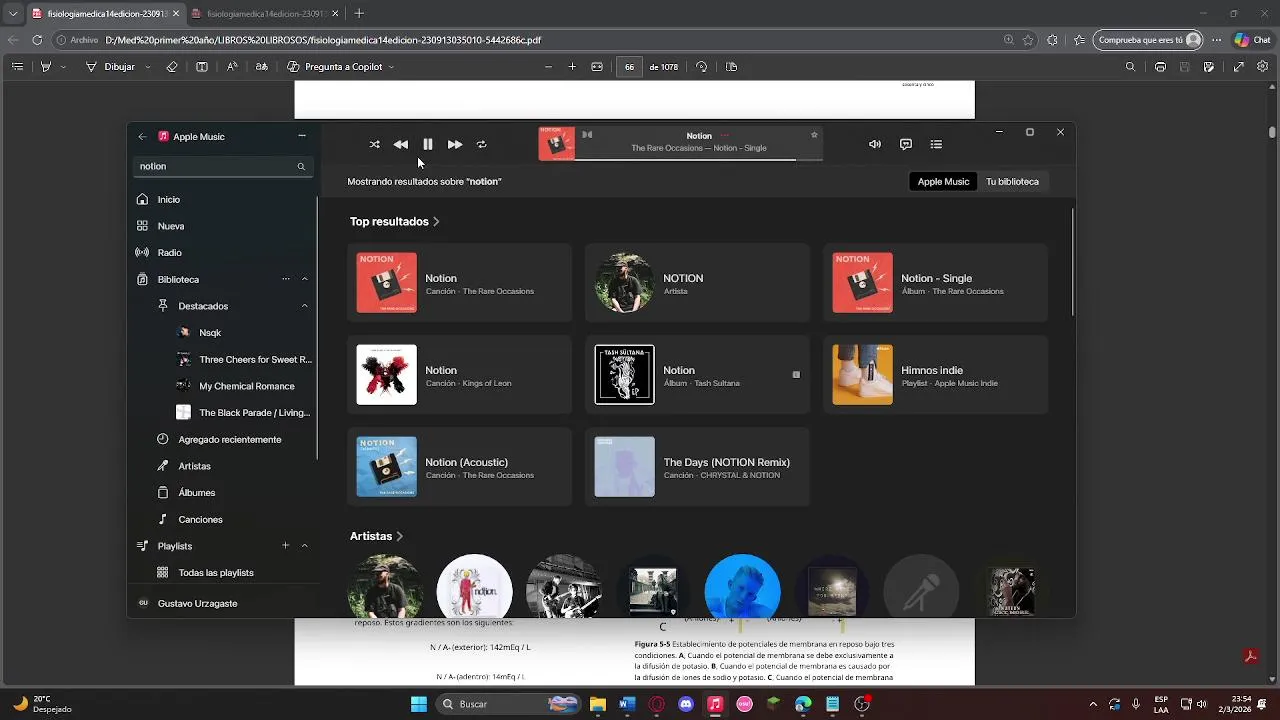
Task: Click the search field containing "notion"
Action: pyautogui.click(x=222, y=166)
